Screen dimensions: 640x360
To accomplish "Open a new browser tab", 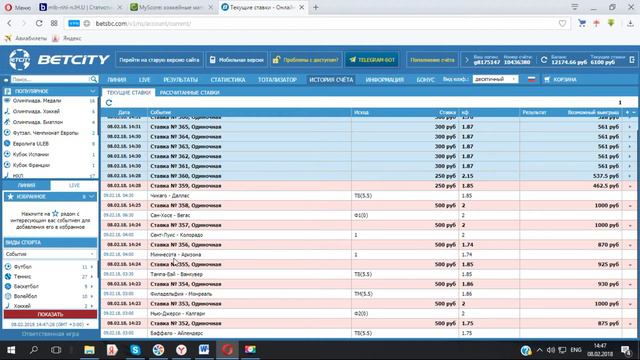I will coord(316,7).
